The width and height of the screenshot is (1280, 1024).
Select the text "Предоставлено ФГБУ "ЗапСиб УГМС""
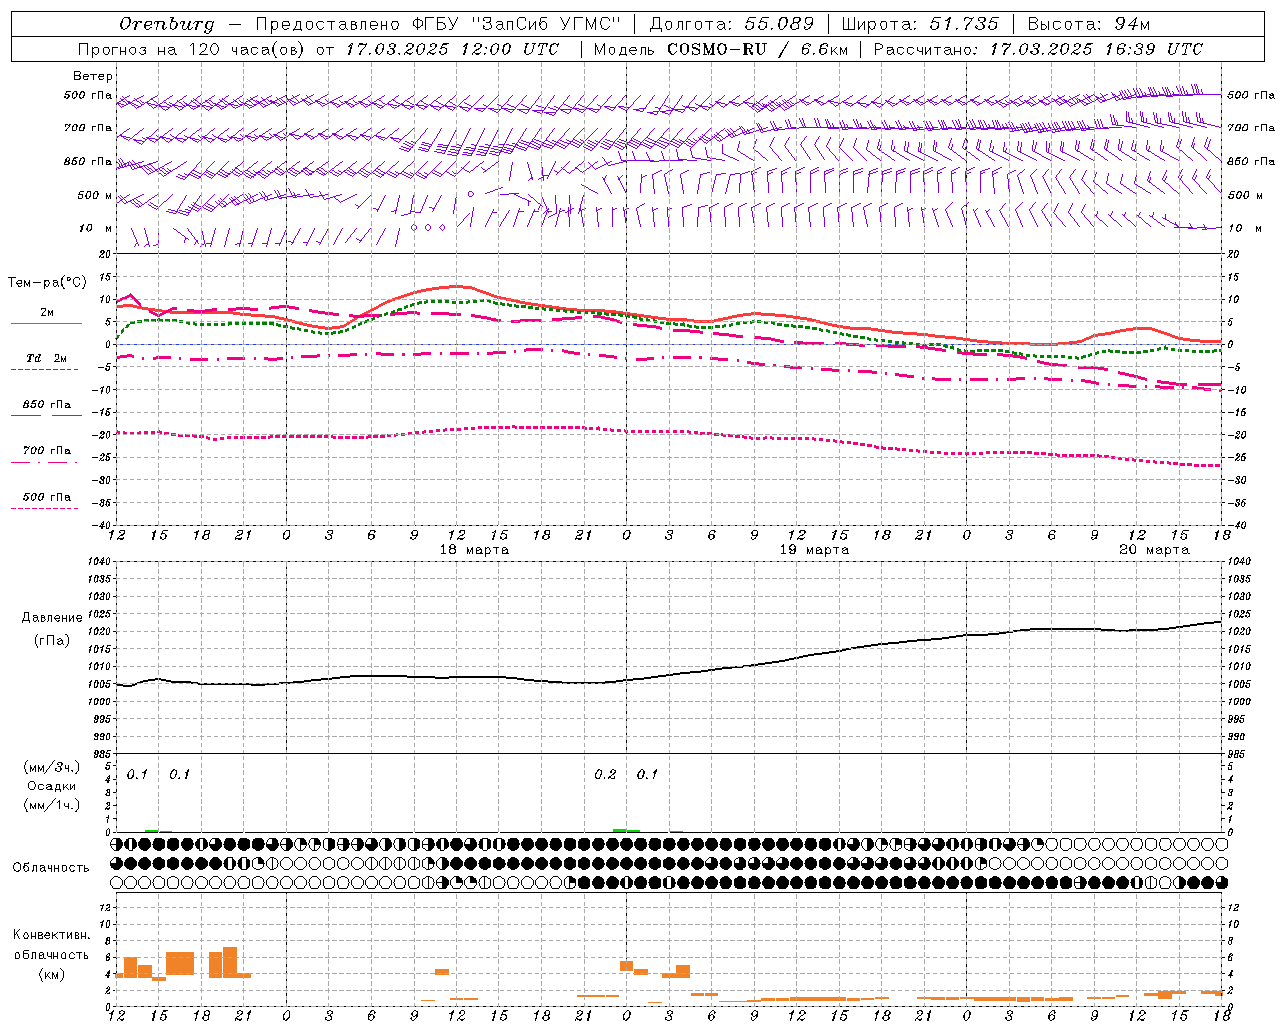pos(438,24)
